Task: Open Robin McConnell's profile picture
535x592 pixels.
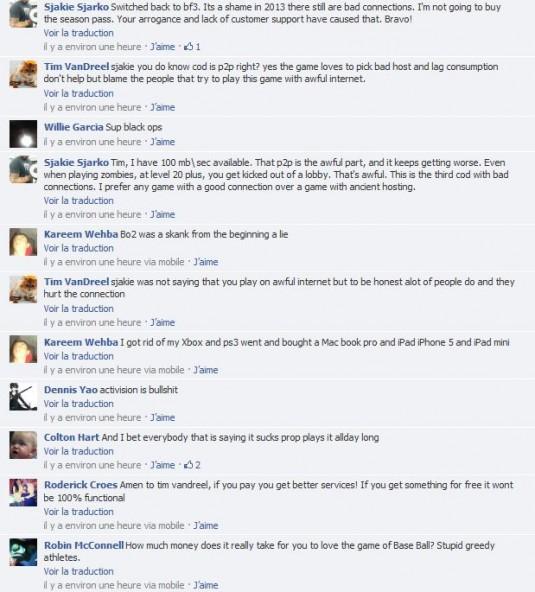Action: point(23,552)
